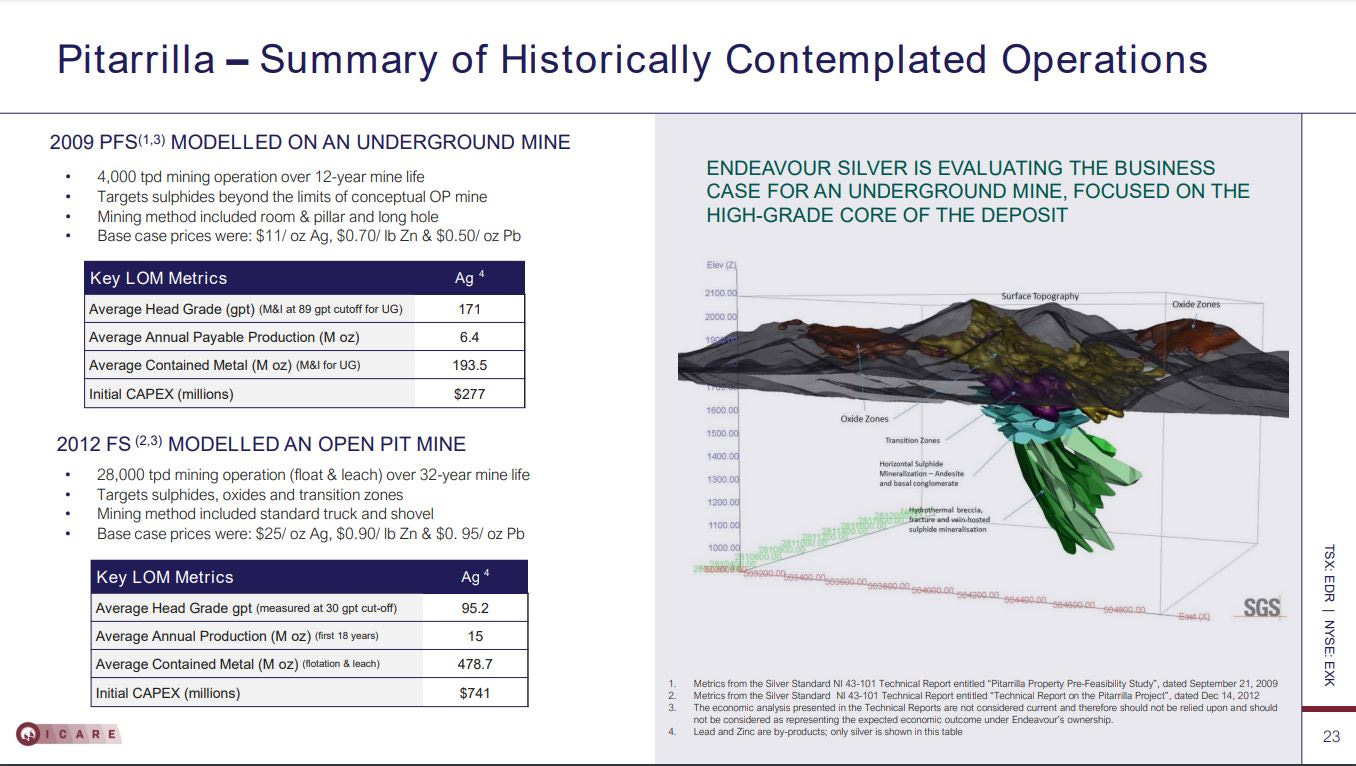Click the 'ENDEAVOUR SILVER IS EVALUATING' green heading
Image resolution: width=1356 pixels, height=766 pixels.
point(977,191)
